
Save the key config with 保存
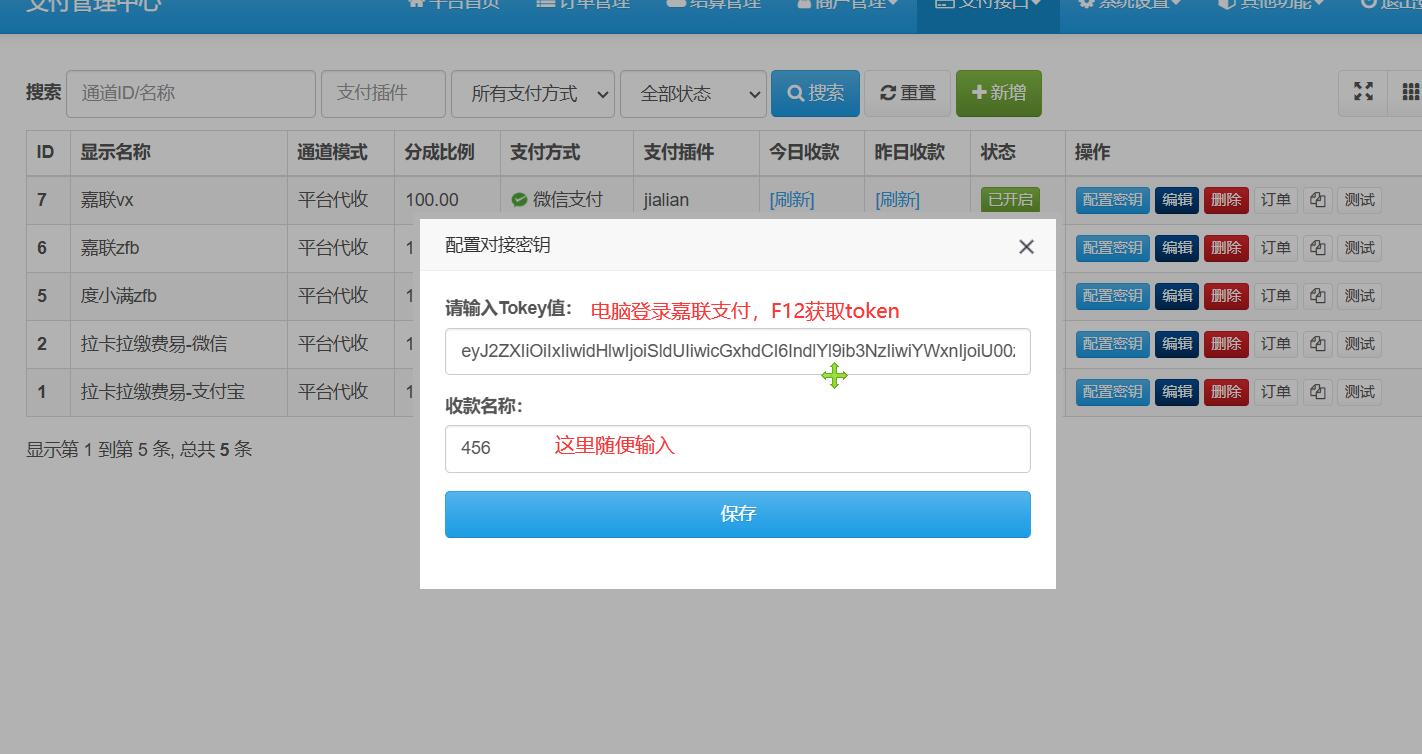pos(738,514)
